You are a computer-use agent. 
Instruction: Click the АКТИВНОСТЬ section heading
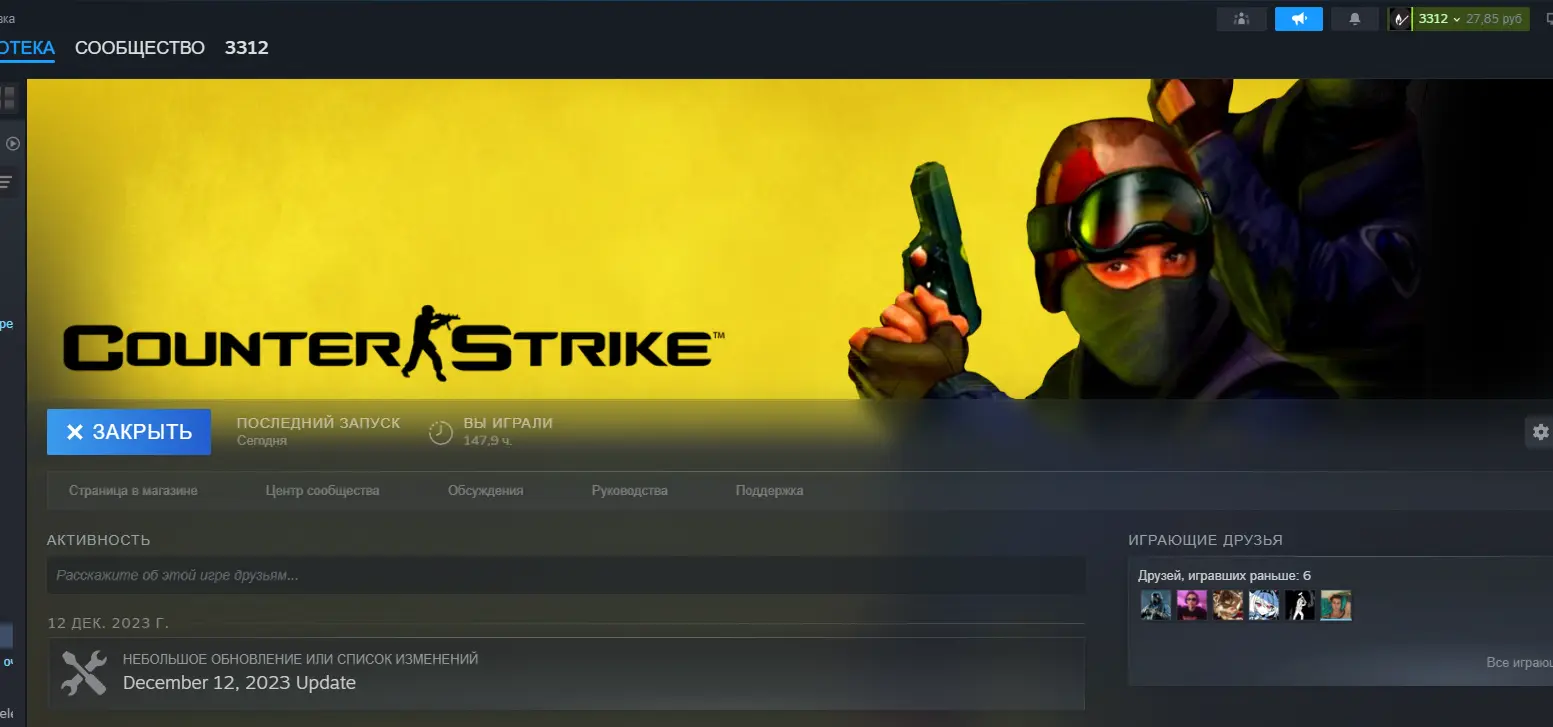[x=99, y=540]
